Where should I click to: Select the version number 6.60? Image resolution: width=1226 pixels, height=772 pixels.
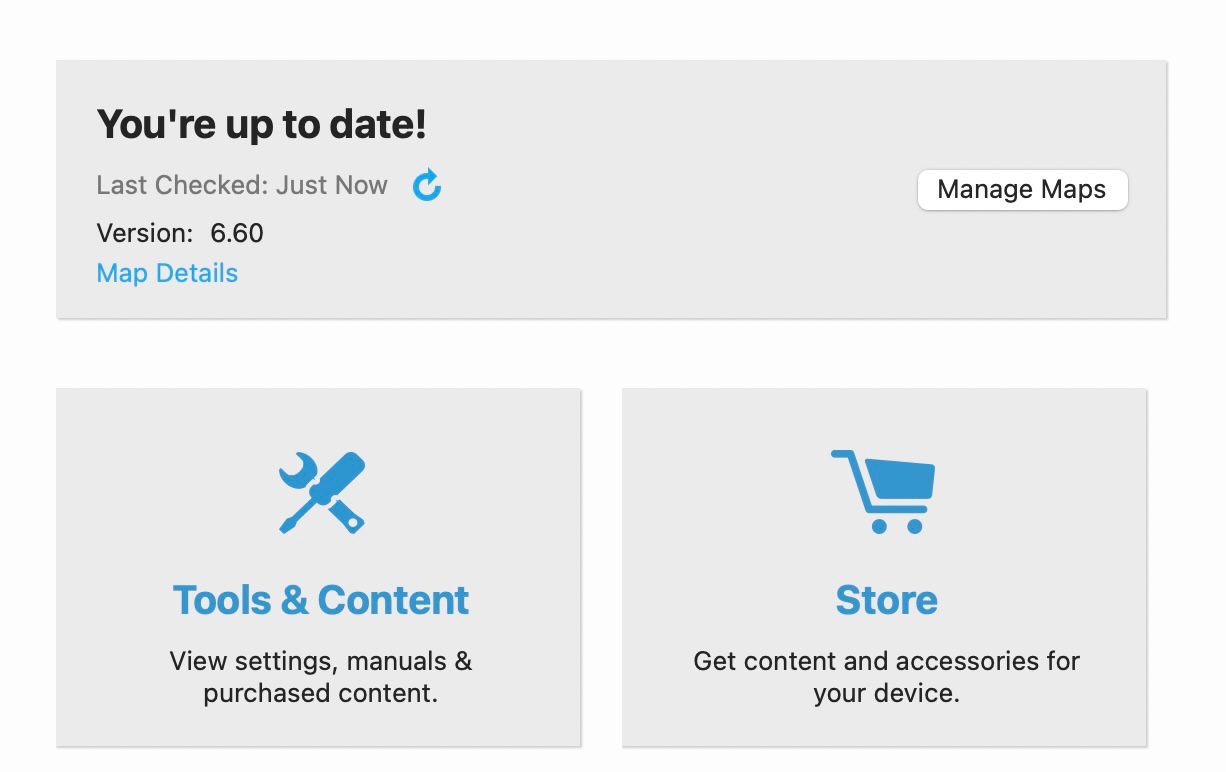point(237,234)
